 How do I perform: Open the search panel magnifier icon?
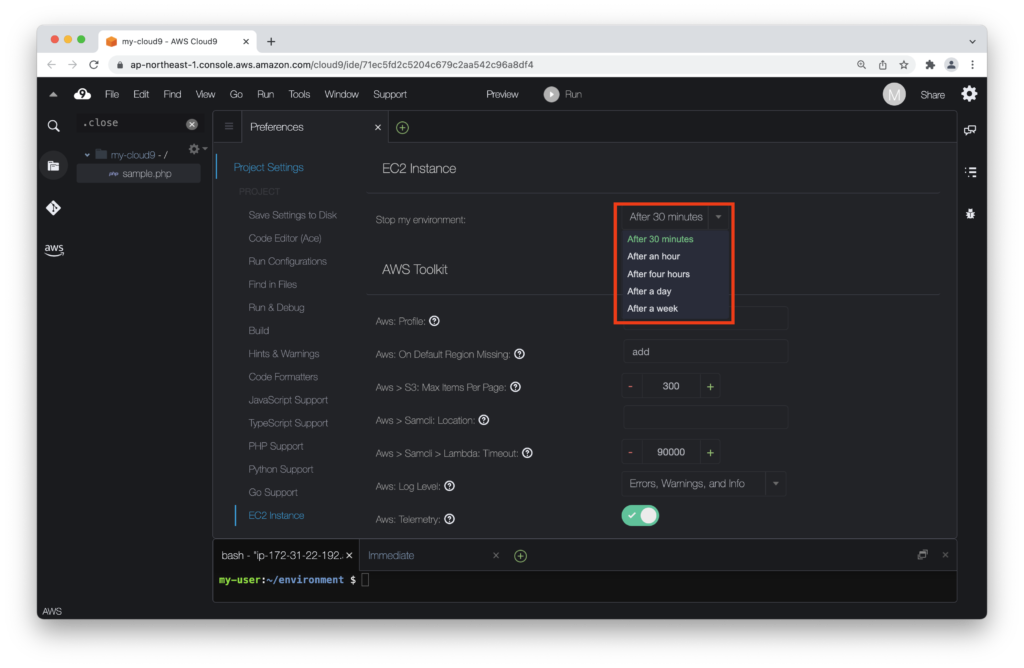click(54, 126)
